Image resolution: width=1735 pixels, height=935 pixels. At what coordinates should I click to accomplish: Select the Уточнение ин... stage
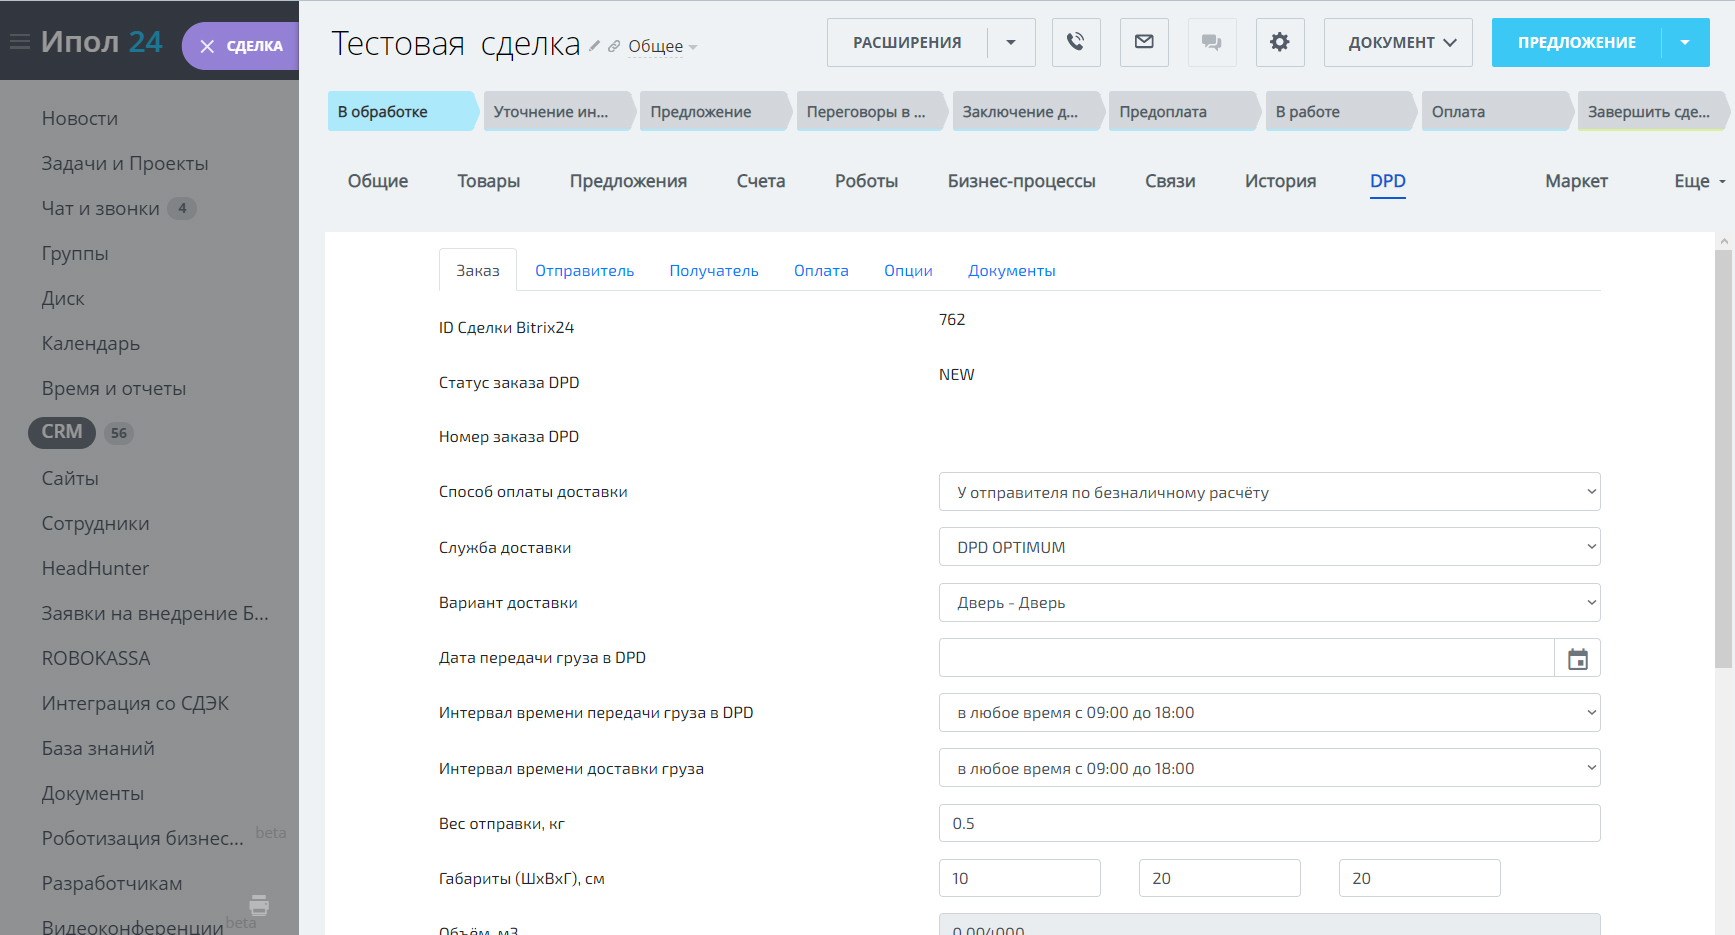pyautogui.click(x=558, y=111)
